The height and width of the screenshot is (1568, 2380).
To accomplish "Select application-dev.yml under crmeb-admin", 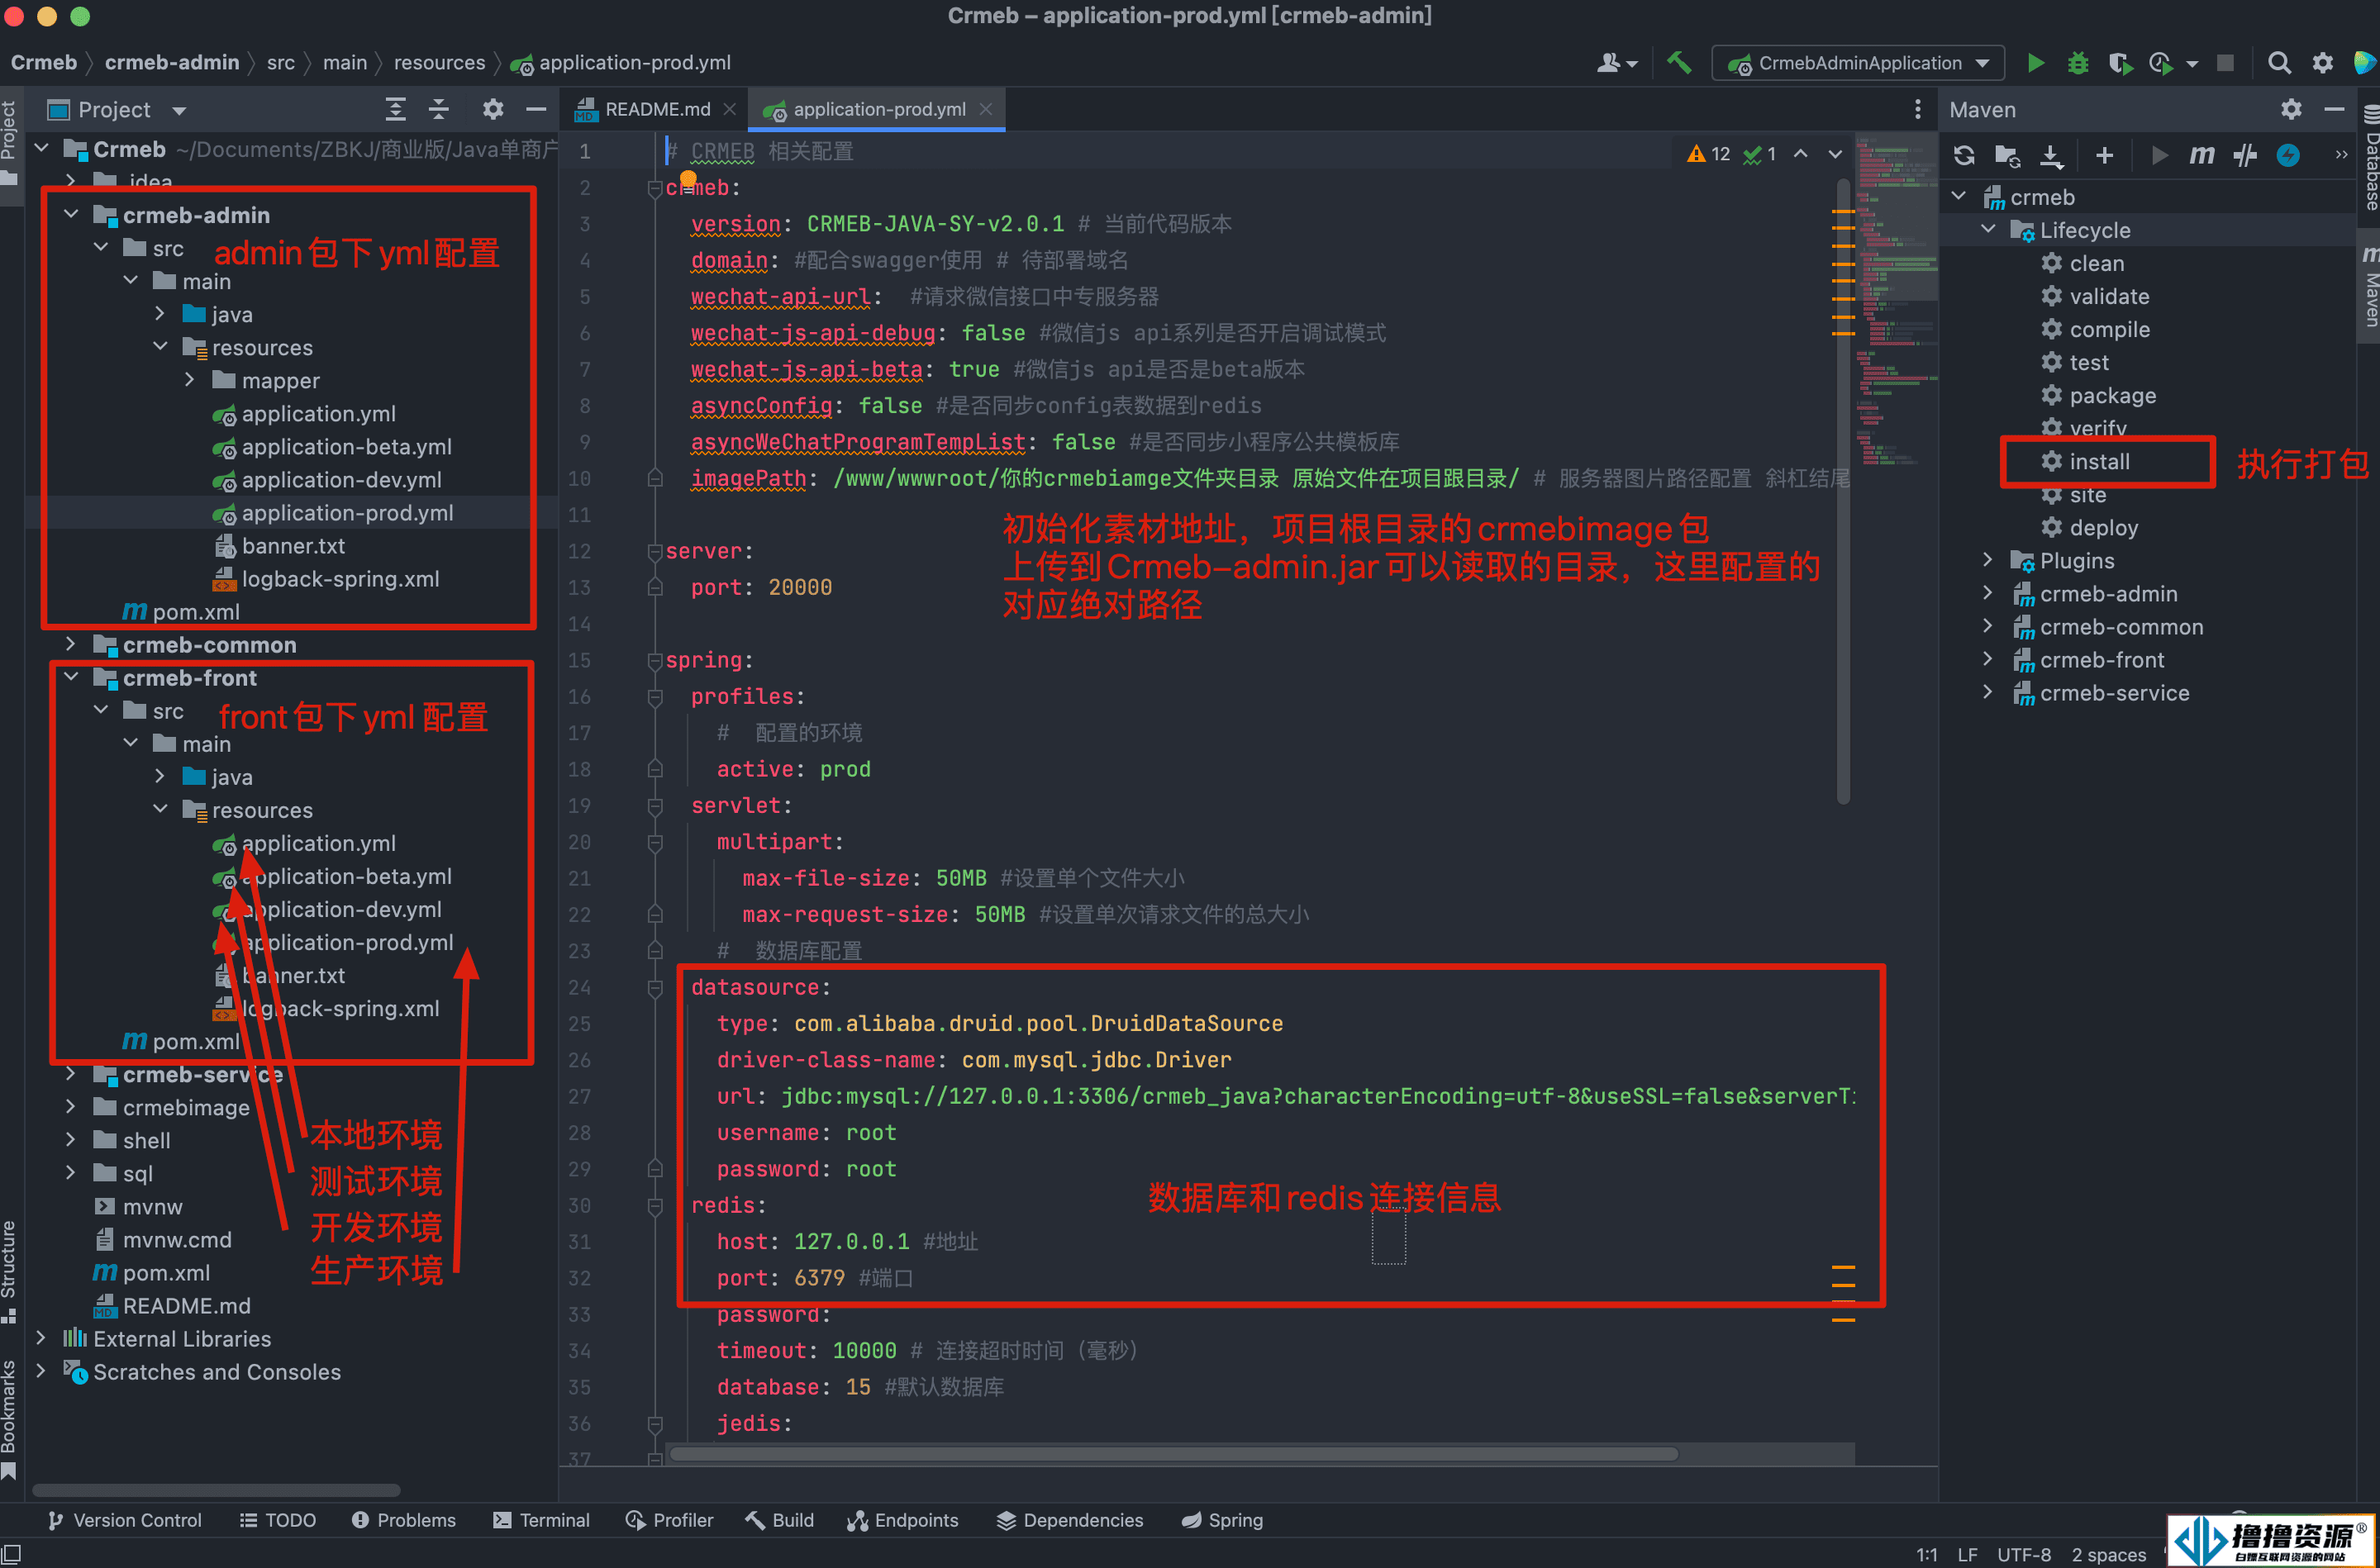I will coord(341,479).
